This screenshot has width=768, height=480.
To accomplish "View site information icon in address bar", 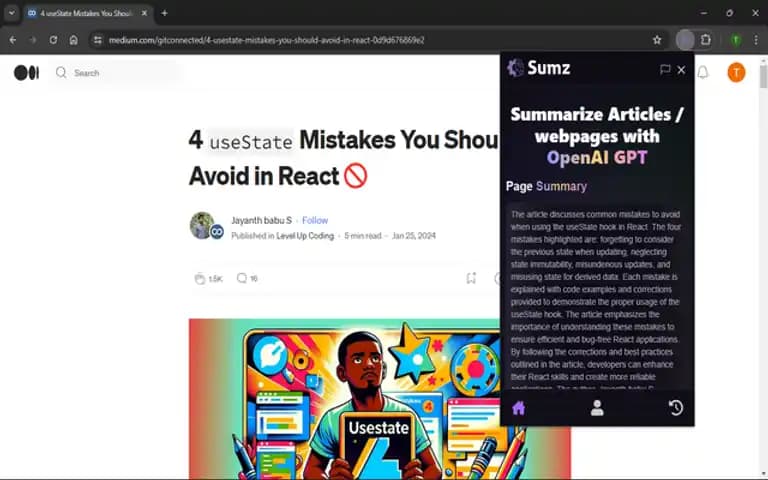I will 97,40.
